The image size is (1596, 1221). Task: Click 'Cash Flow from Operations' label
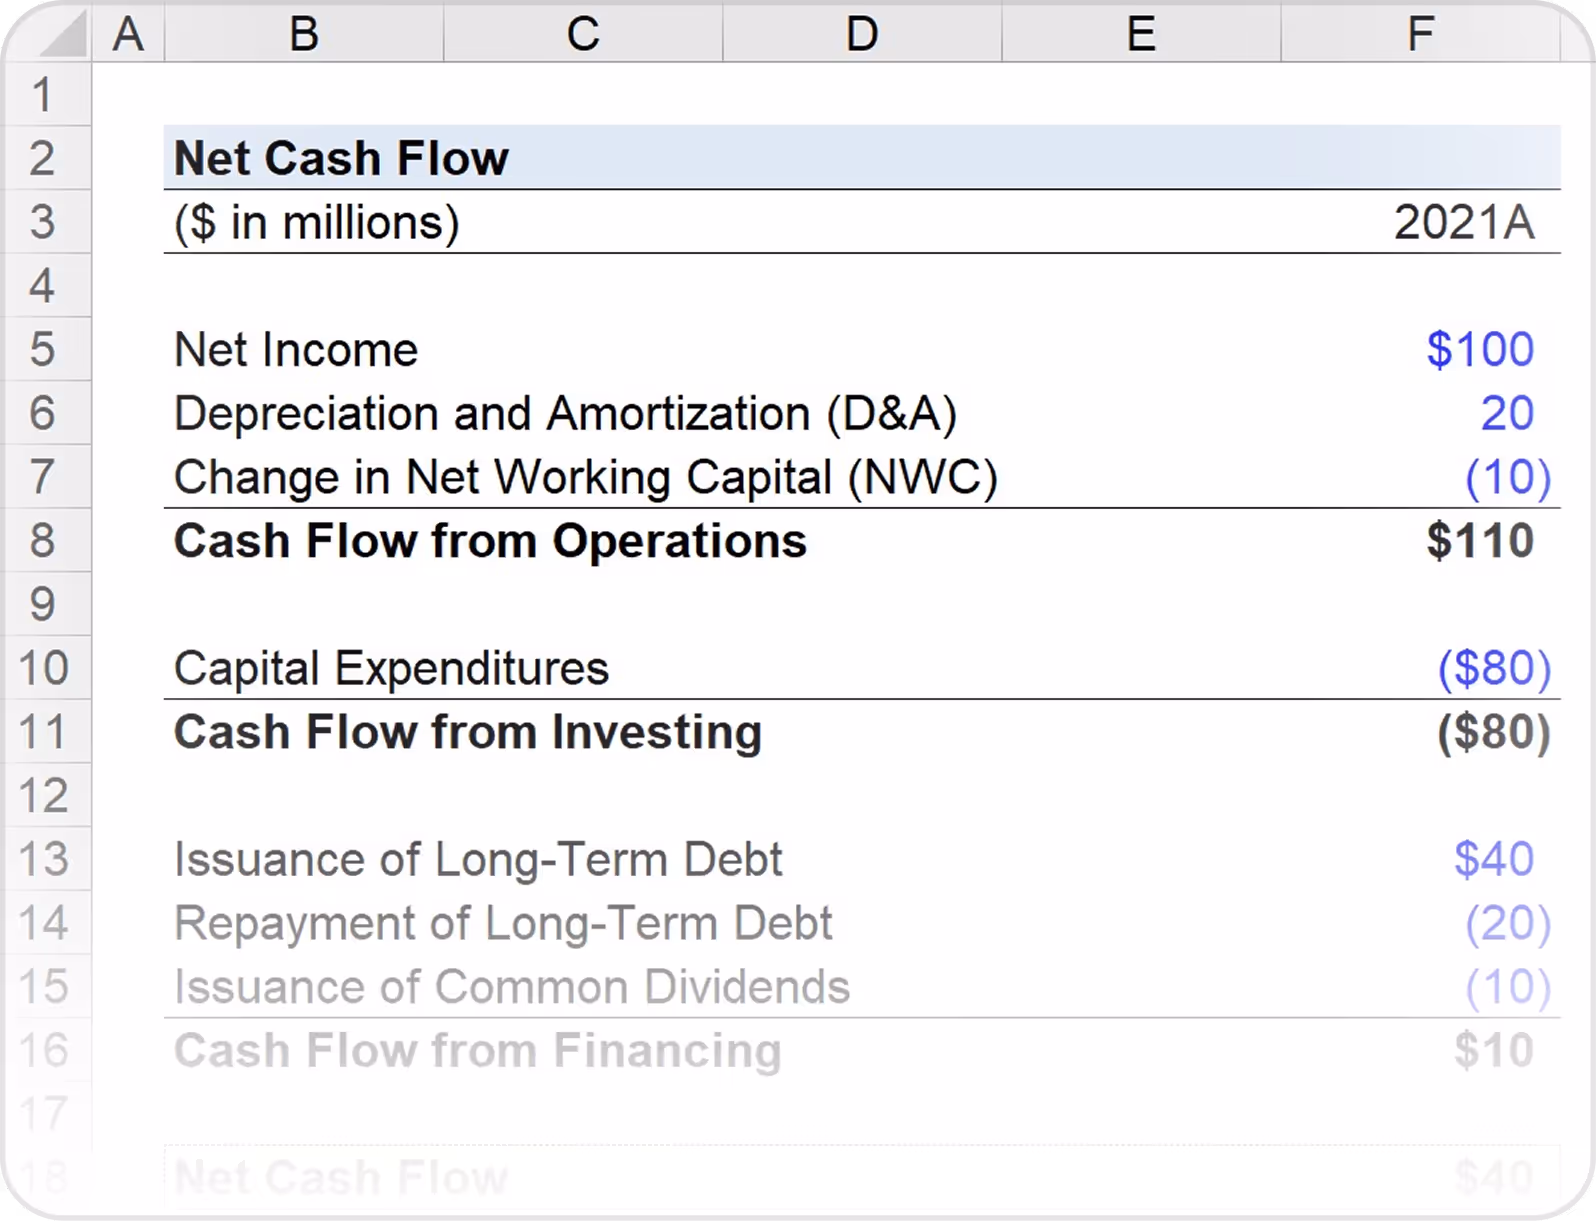[x=490, y=541]
